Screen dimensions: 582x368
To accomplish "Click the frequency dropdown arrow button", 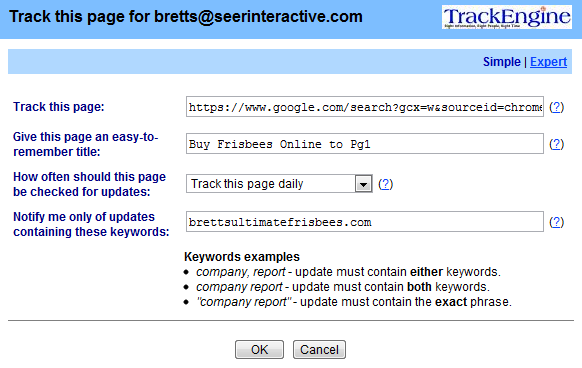I will tap(363, 183).
